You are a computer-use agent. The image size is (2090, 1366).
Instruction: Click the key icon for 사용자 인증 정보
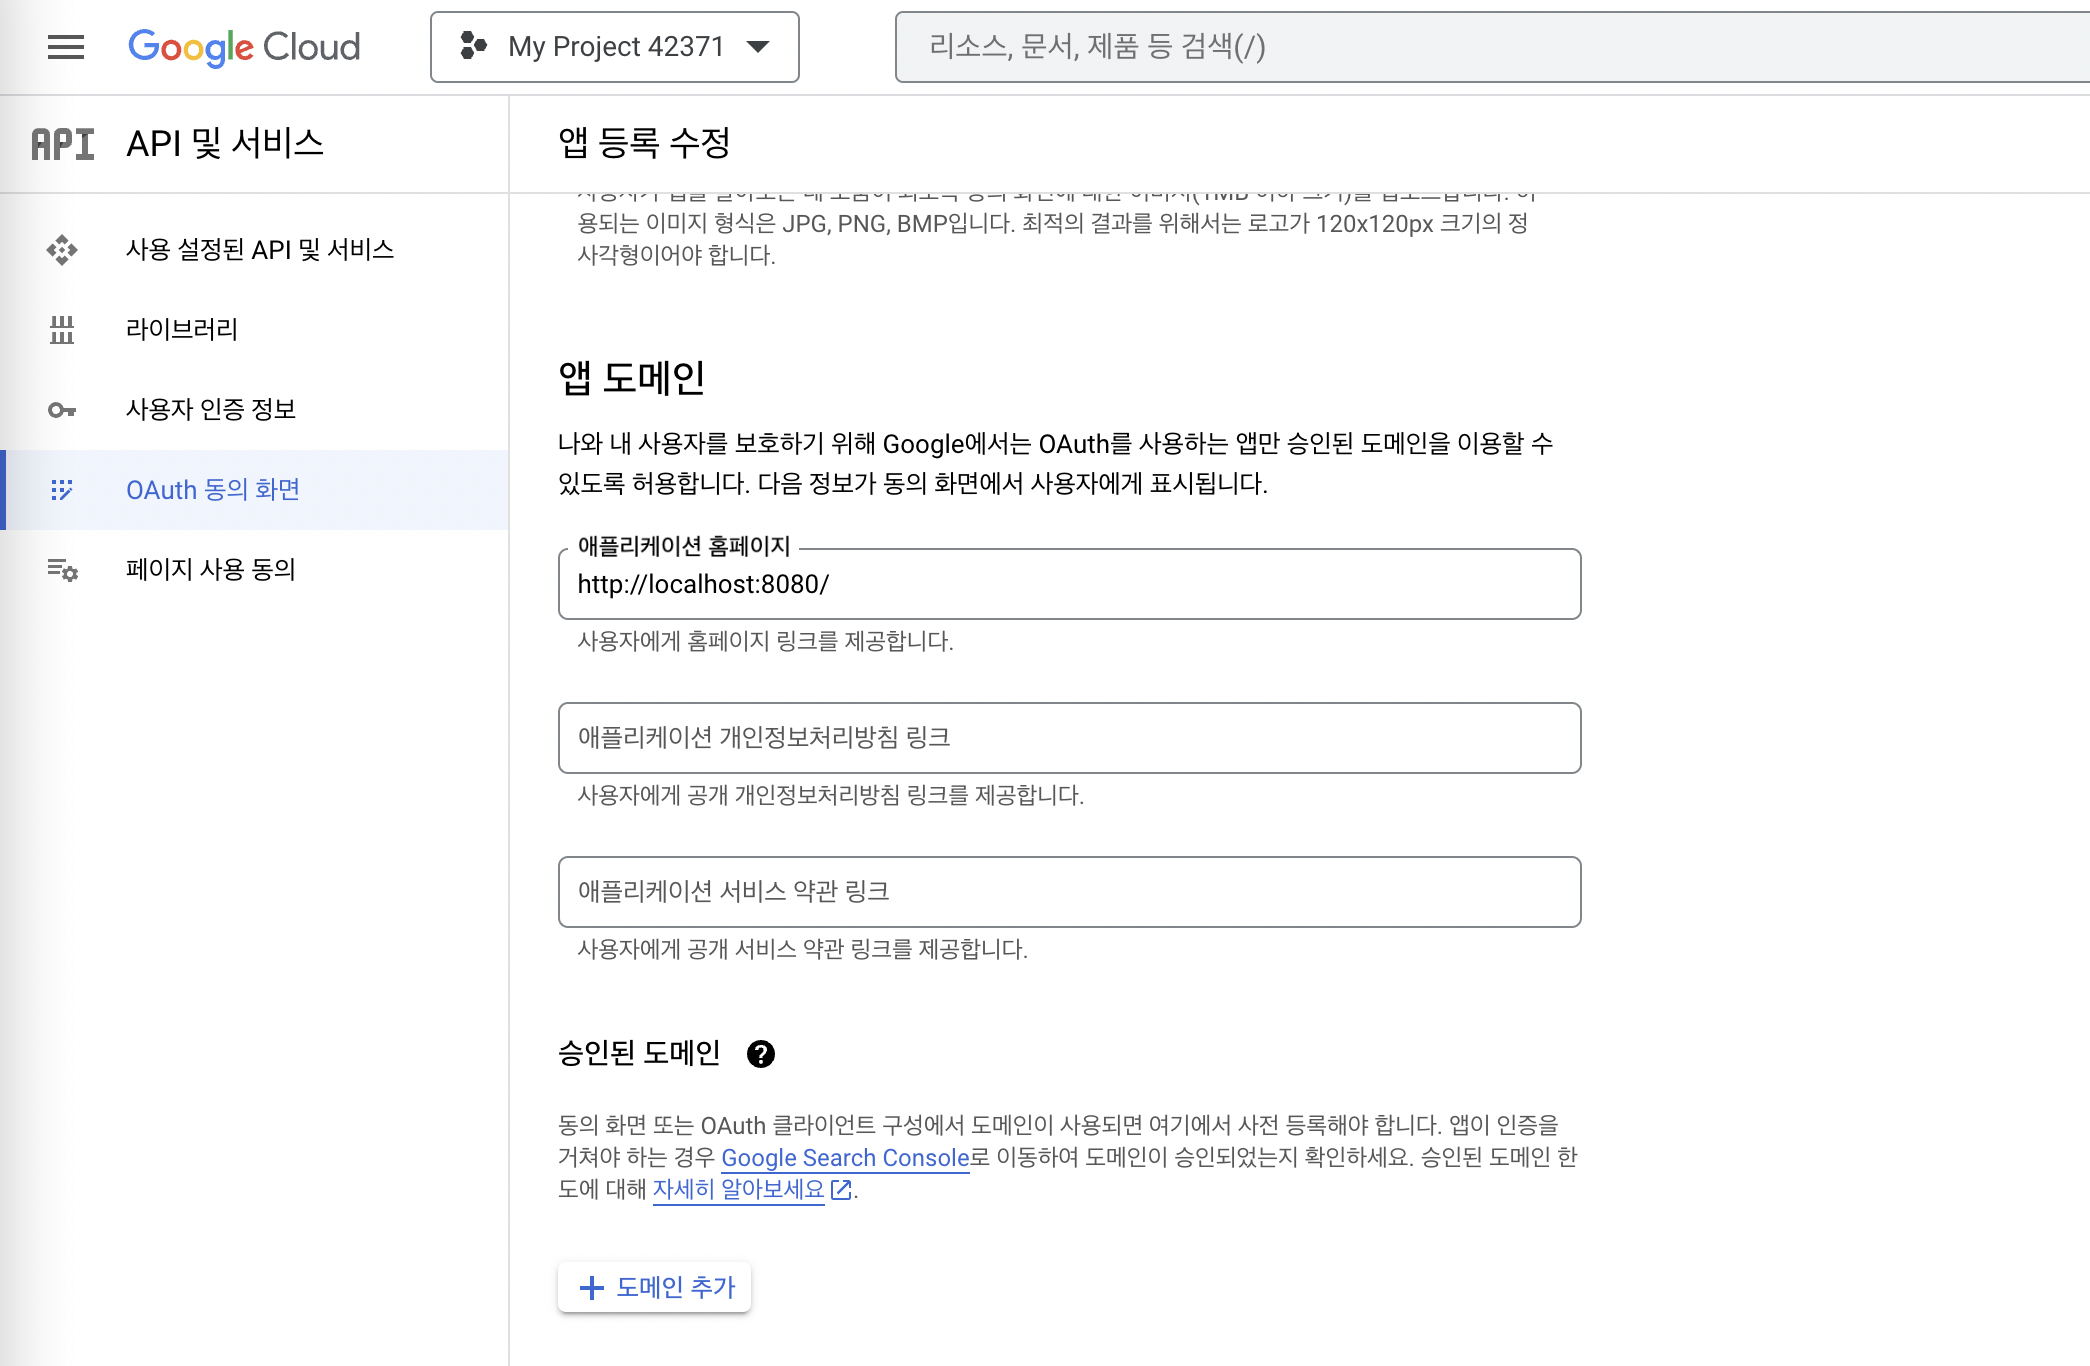point(62,410)
